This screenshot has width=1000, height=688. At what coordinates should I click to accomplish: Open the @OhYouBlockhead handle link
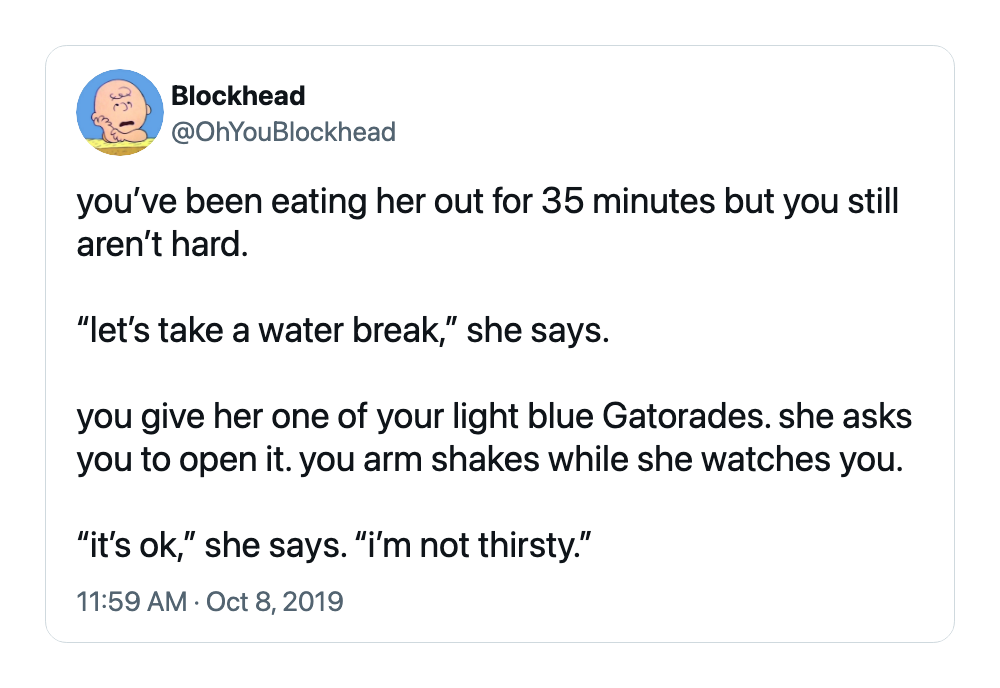pyautogui.click(x=284, y=132)
